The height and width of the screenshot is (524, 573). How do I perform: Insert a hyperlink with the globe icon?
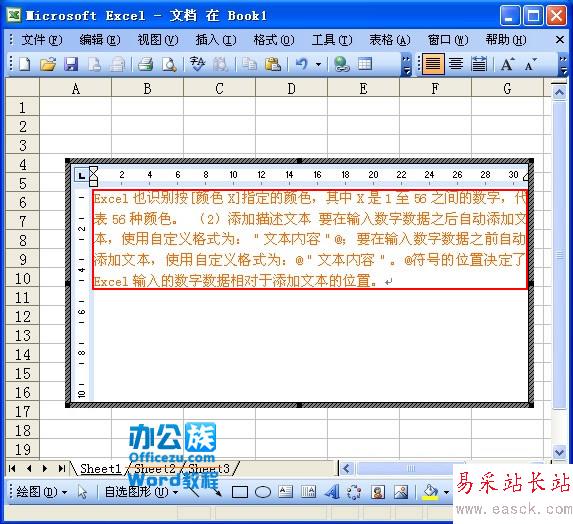click(x=342, y=65)
